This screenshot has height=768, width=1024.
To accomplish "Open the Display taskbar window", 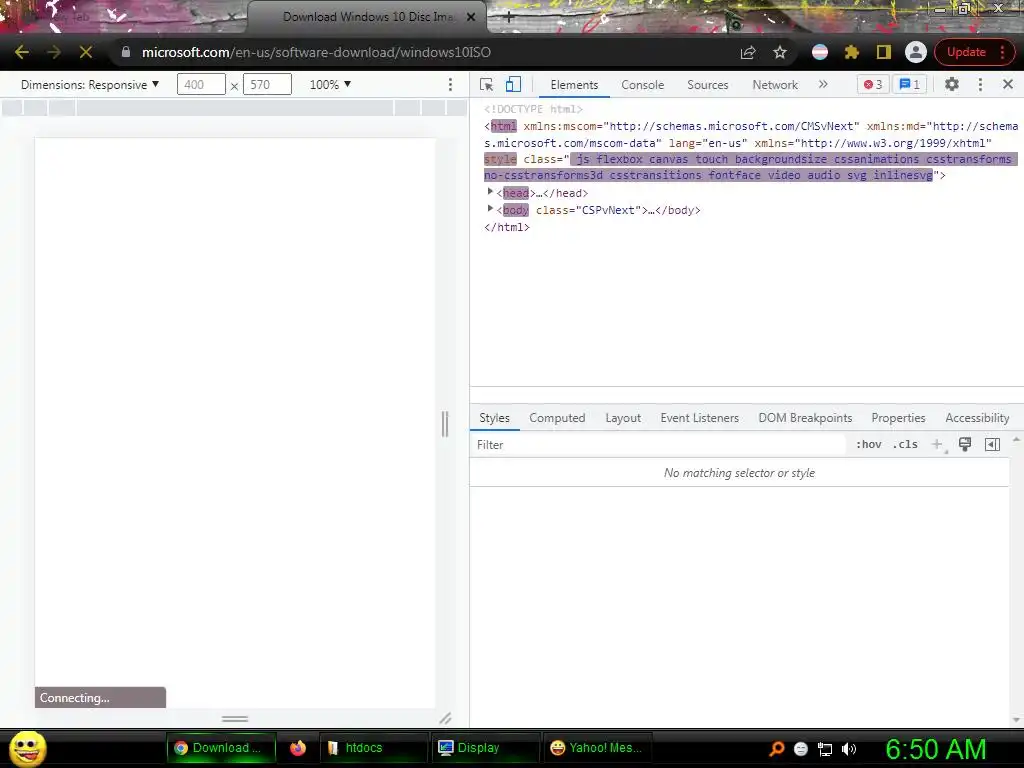I will tap(485, 748).
